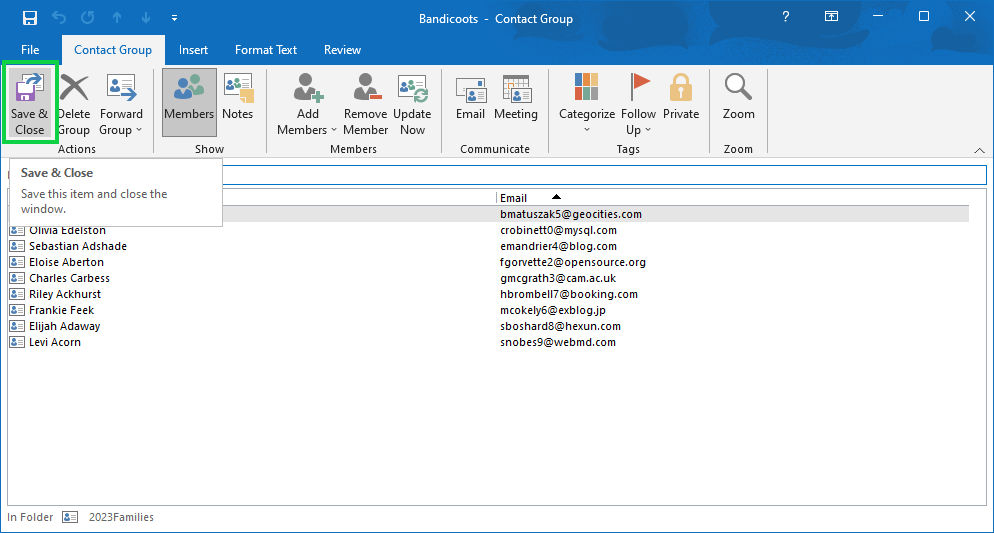Select member Elijah Adaway
This screenshot has width=994, height=533.
65,326
